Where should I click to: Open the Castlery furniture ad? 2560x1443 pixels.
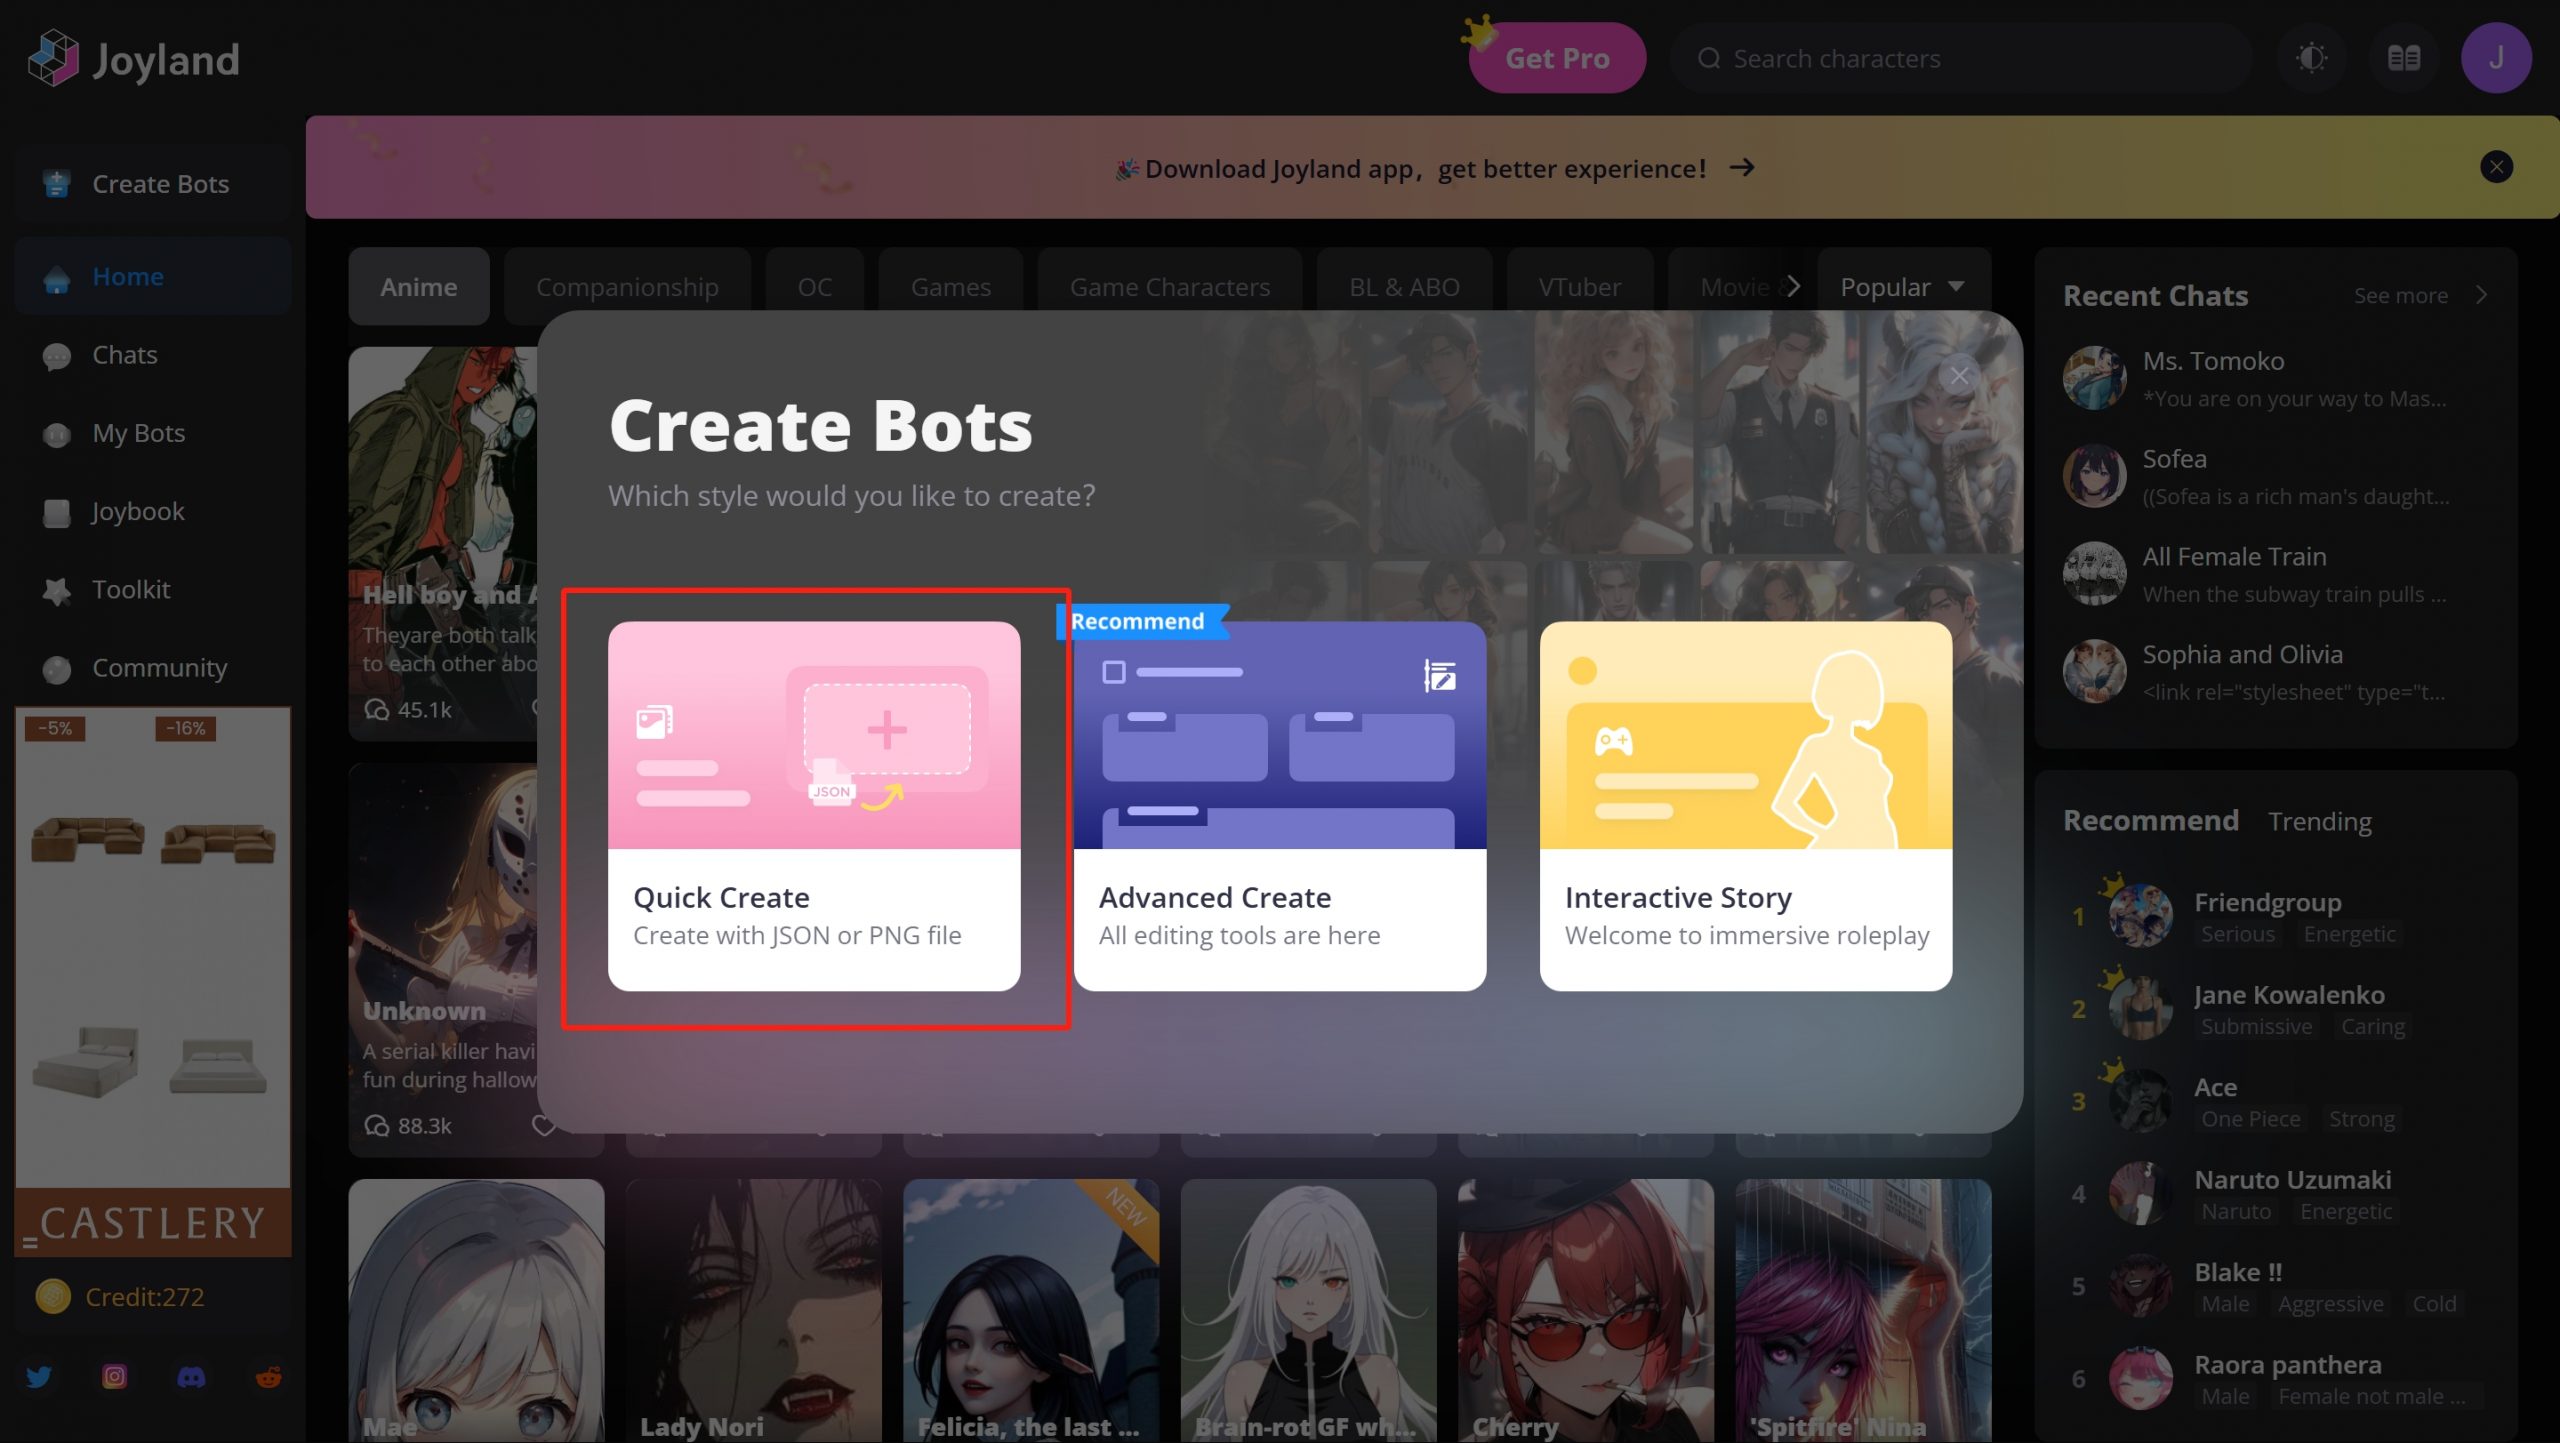coord(153,981)
